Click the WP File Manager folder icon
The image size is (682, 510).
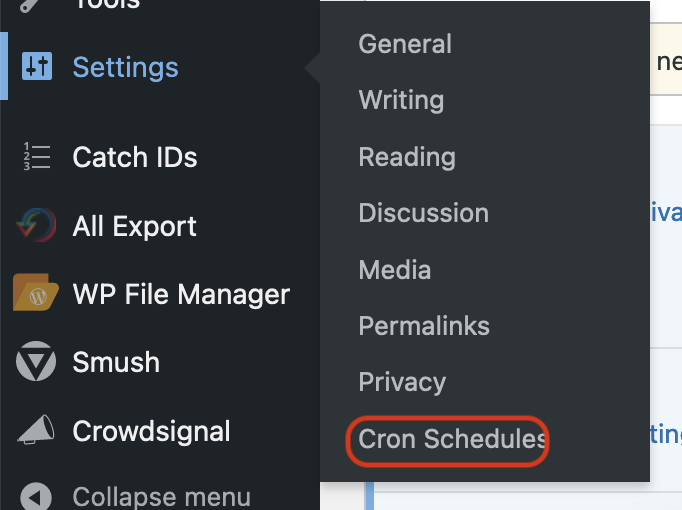click(36, 292)
